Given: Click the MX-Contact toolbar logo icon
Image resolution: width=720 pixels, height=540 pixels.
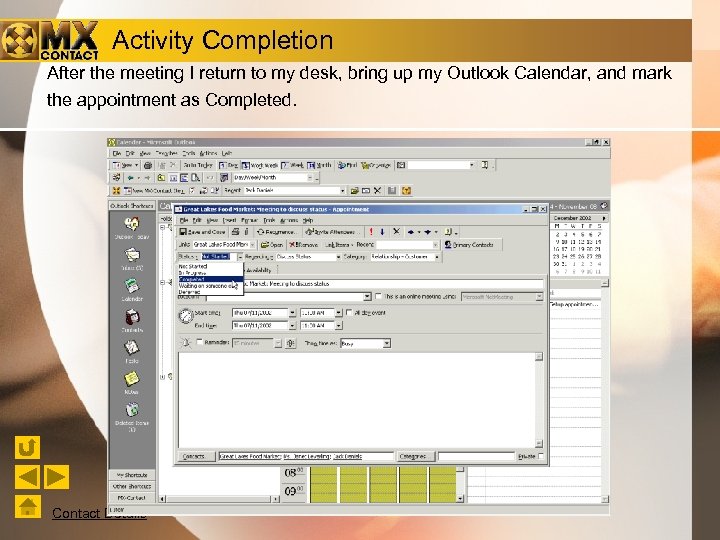Looking at the screenshot, I should tap(116, 191).
